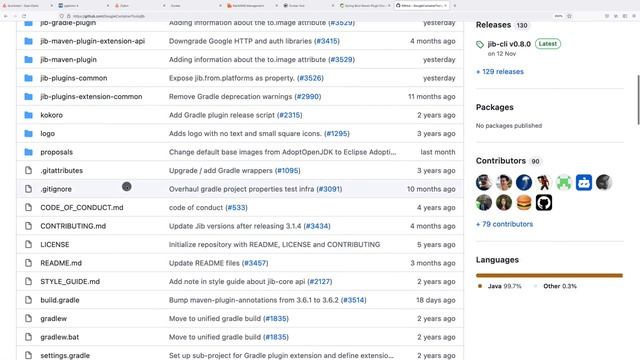The width and height of the screenshot is (640, 360).
Task: Click the build.gradle file icon
Action: click(x=28, y=300)
